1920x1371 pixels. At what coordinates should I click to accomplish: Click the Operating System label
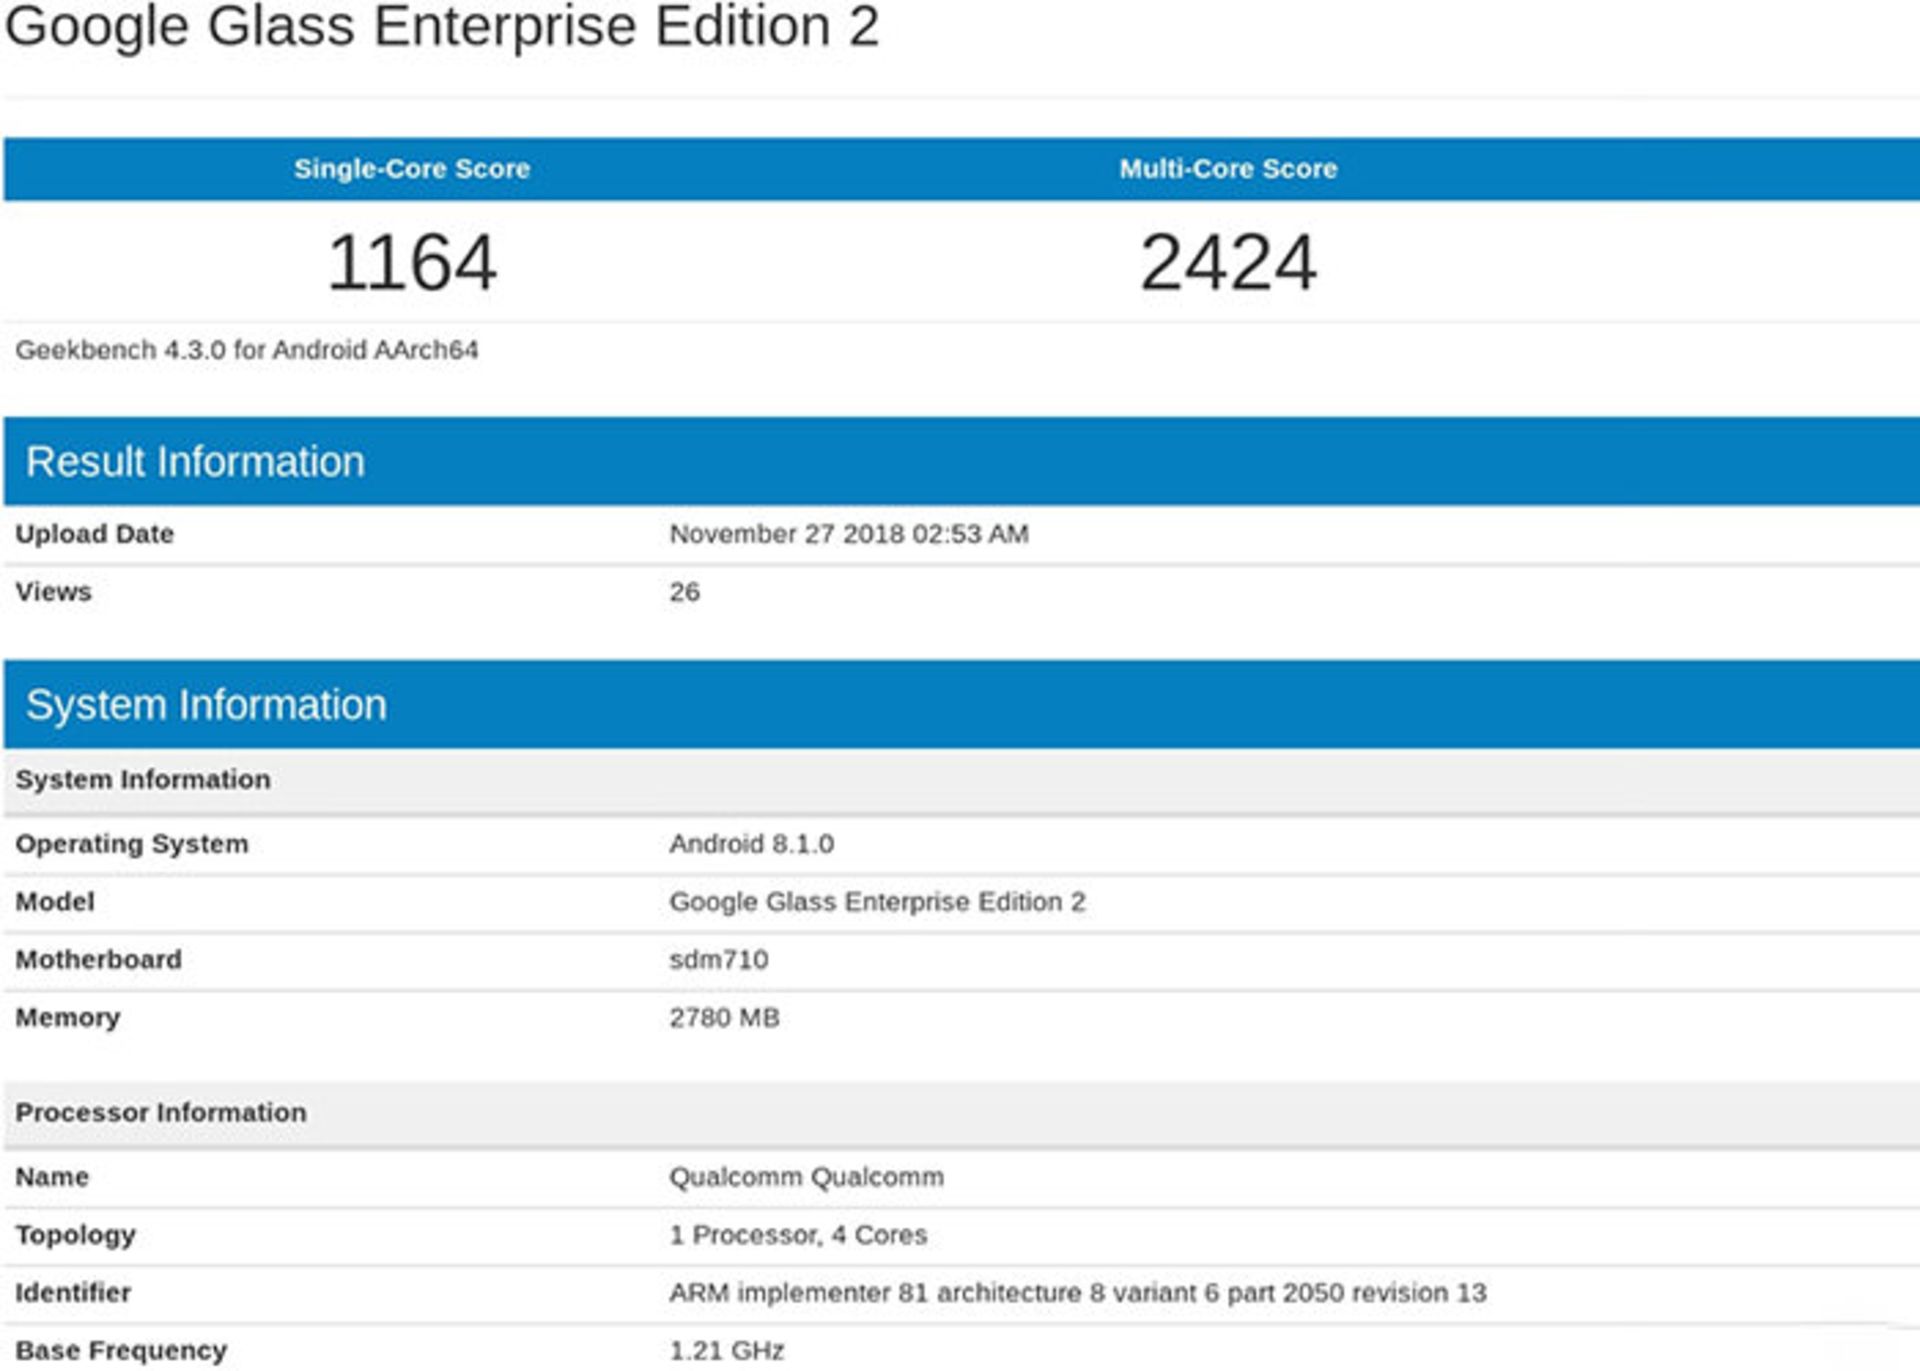pos(132,844)
